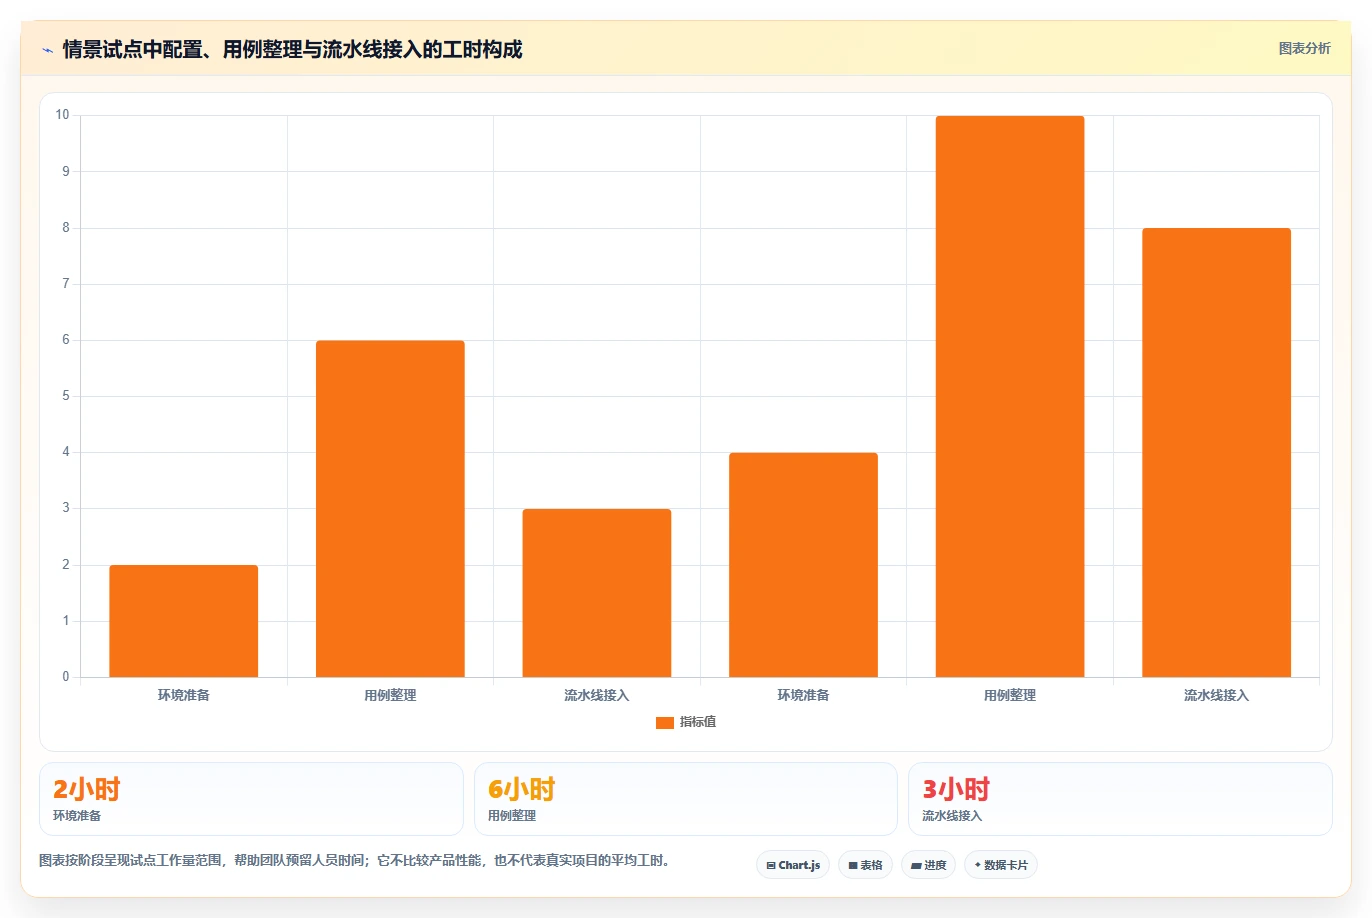Viewport: 1372px width, 918px height.
Task: Open the 3小时 流水线接入 stat card
Action: click(1120, 799)
